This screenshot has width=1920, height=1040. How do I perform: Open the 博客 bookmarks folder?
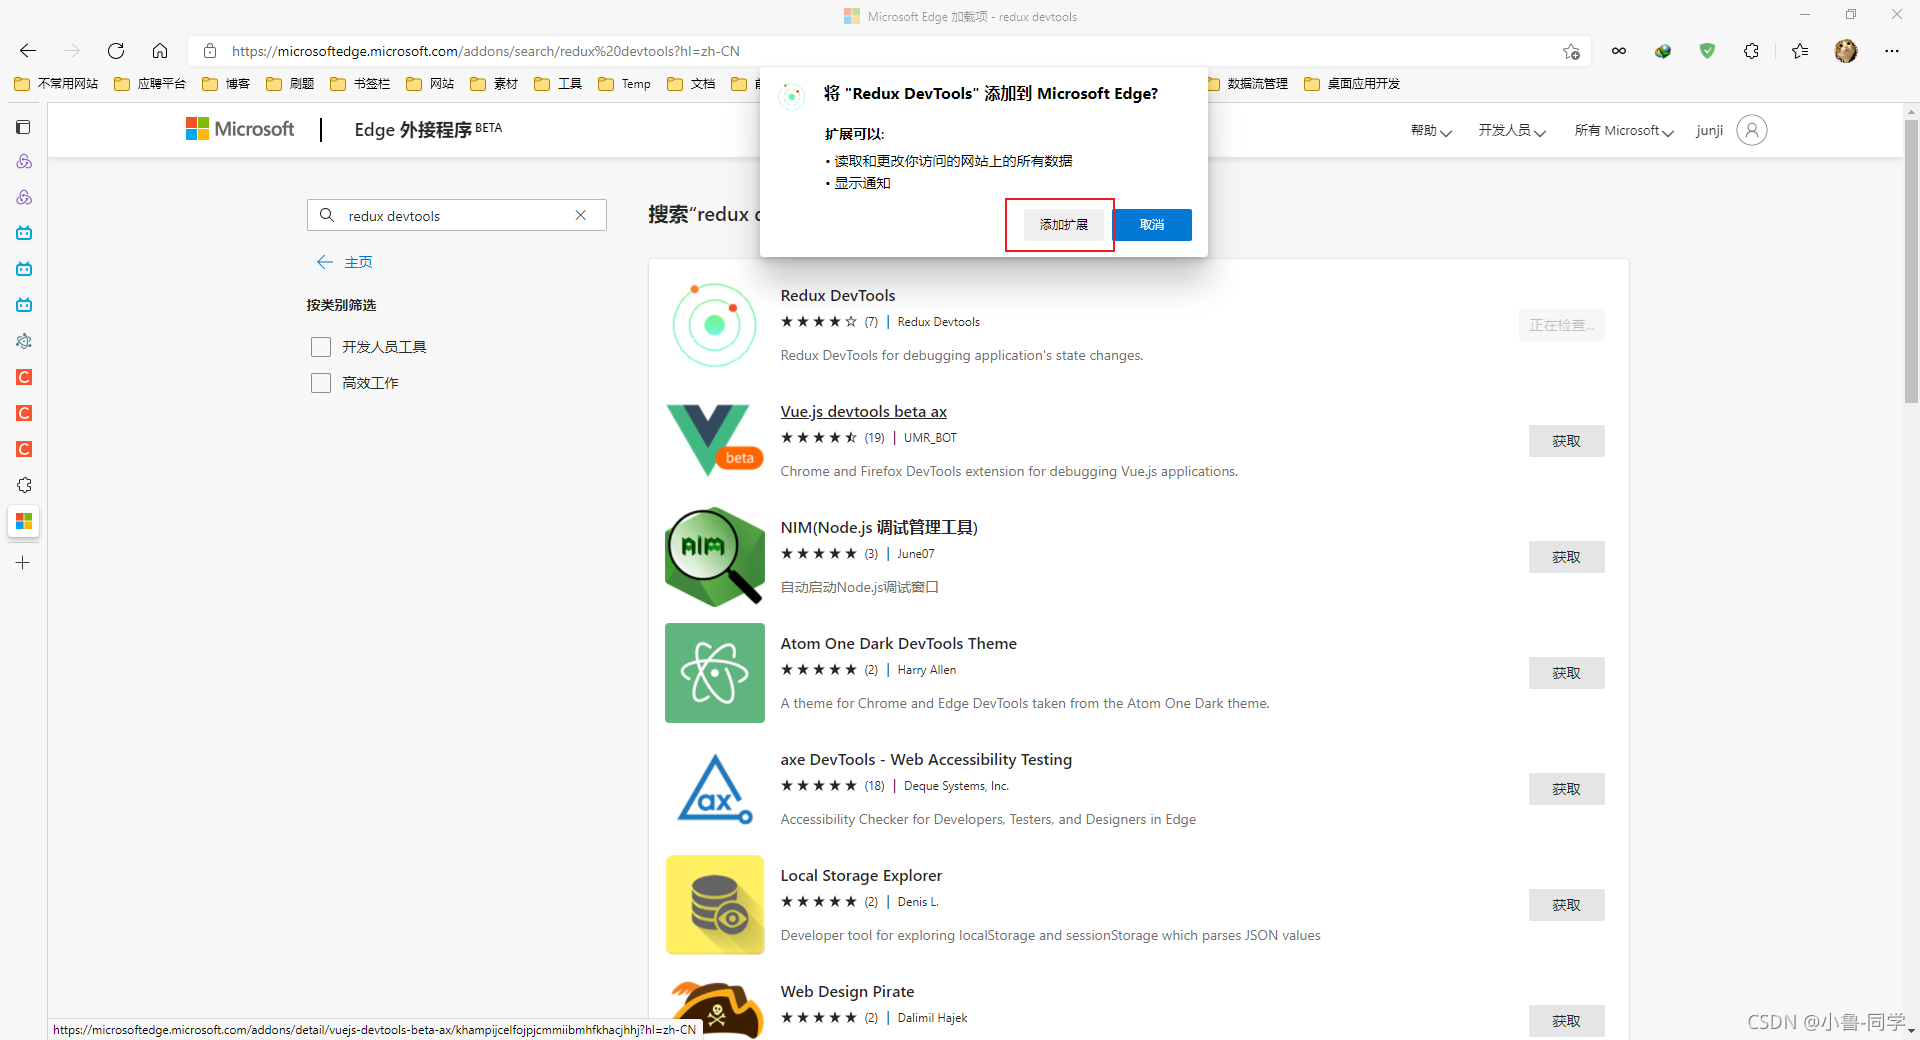point(226,84)
